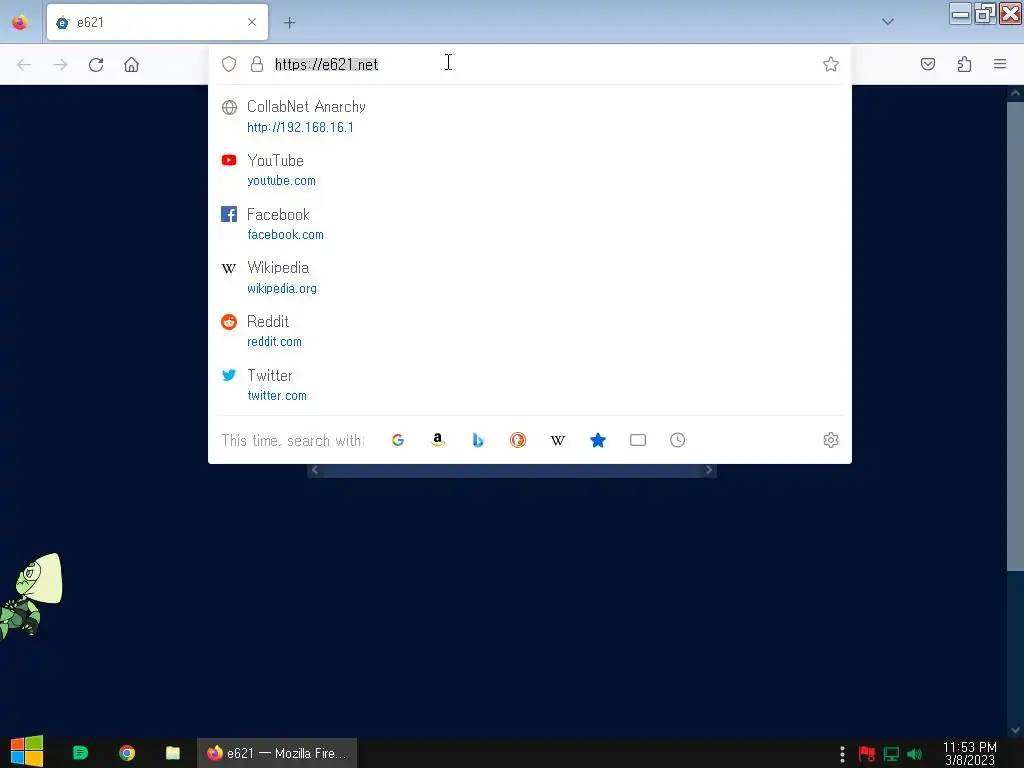Image resolution: width=1024 pixels, height=768 pixels.
Task: Open the Extensions puzzle icon
Action: 964,64
